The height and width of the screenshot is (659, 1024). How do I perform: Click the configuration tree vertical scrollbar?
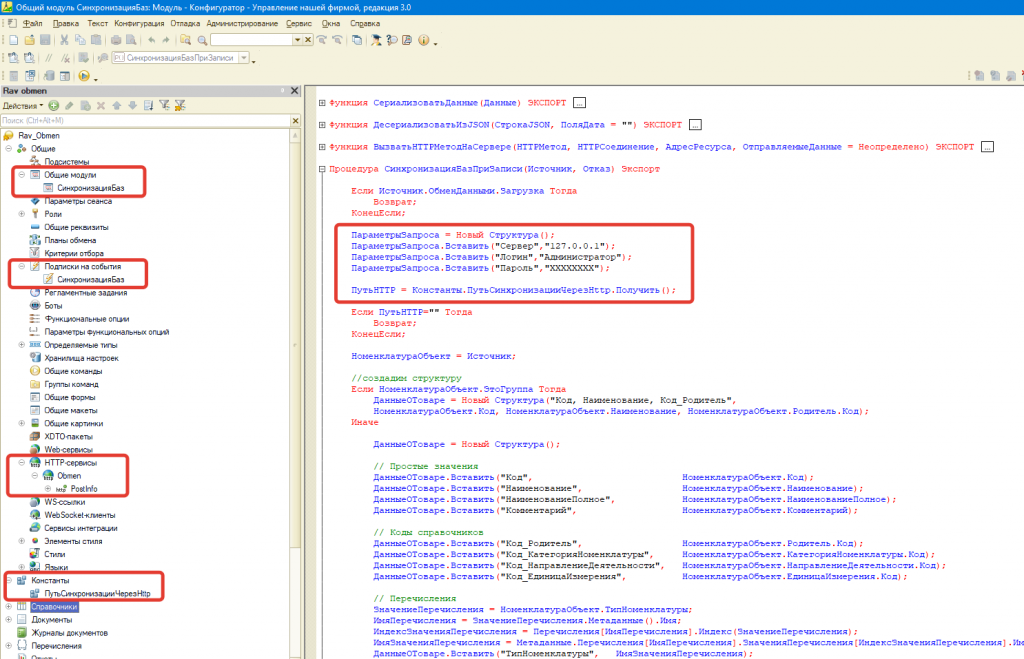coord(295,392)
